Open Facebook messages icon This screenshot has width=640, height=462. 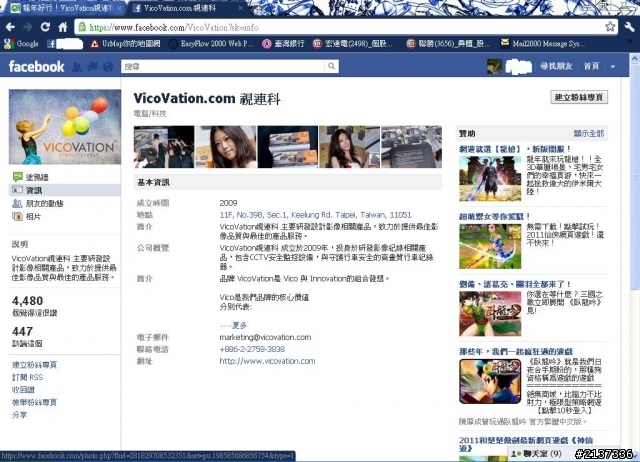point(92,67)
